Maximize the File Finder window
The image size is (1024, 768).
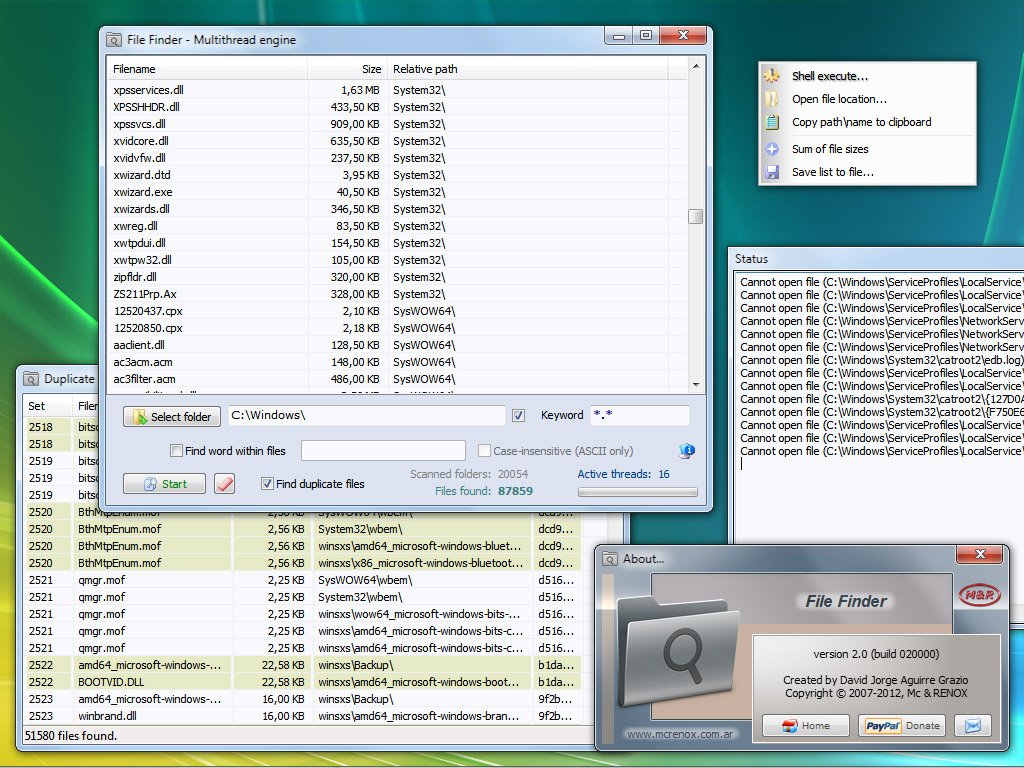click(x=646, y=35)
